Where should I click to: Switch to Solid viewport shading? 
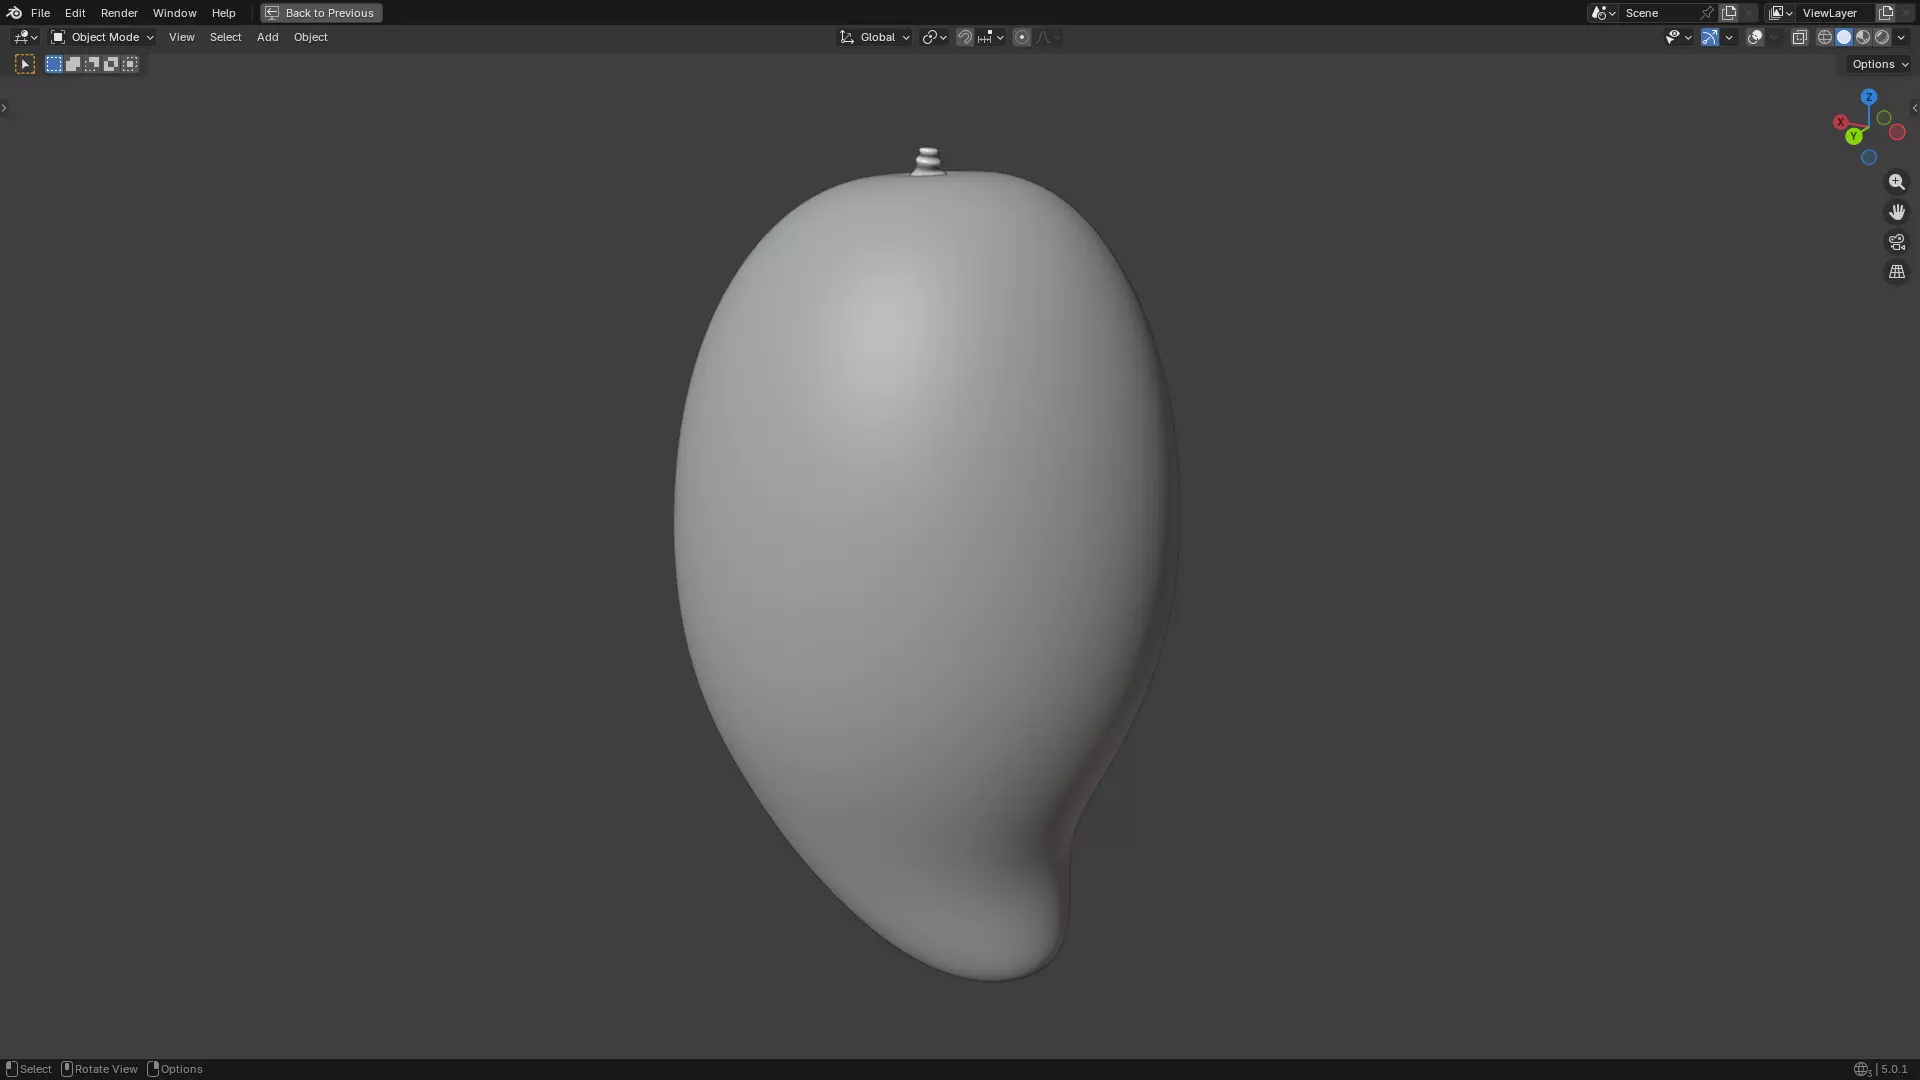1844,37
